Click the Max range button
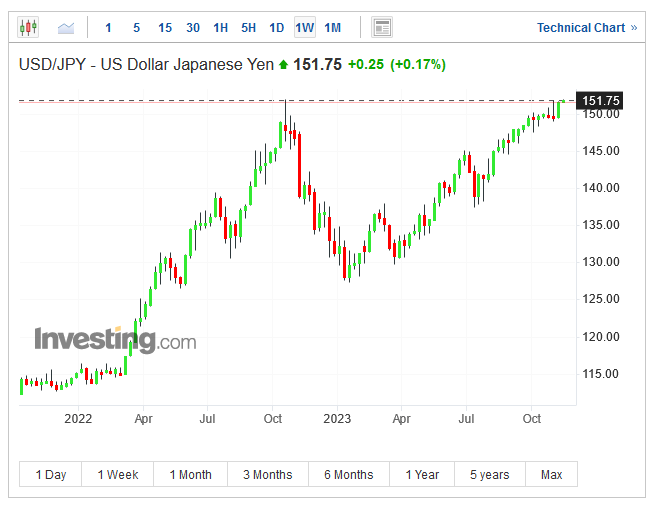 click(x=551, y=474)
